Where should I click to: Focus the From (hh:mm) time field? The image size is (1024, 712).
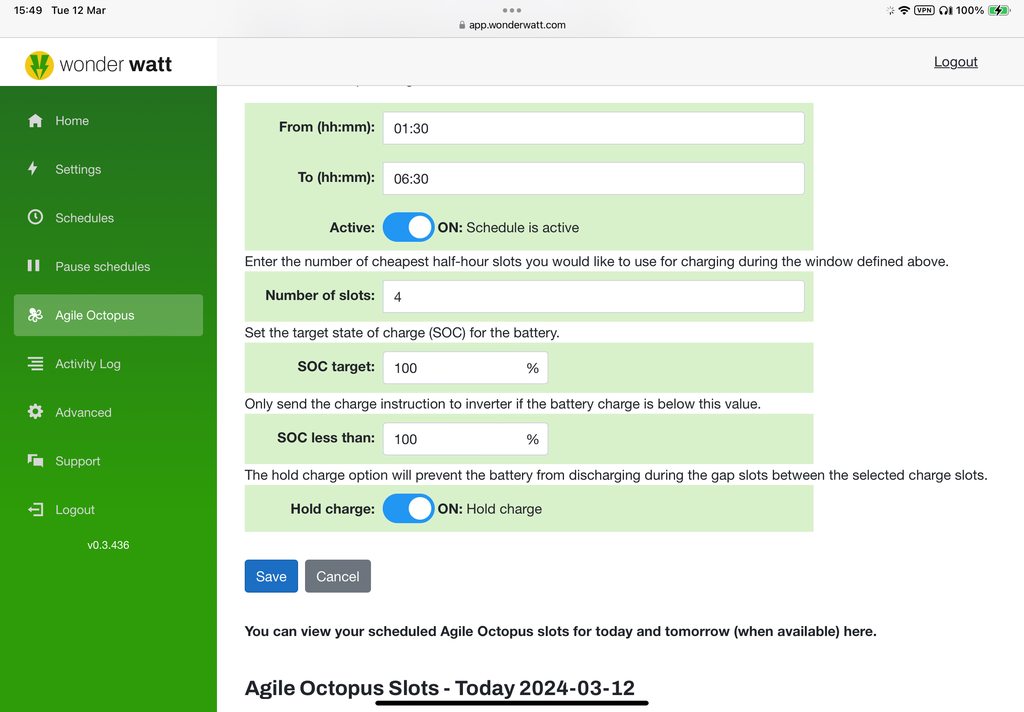point(593,128)
